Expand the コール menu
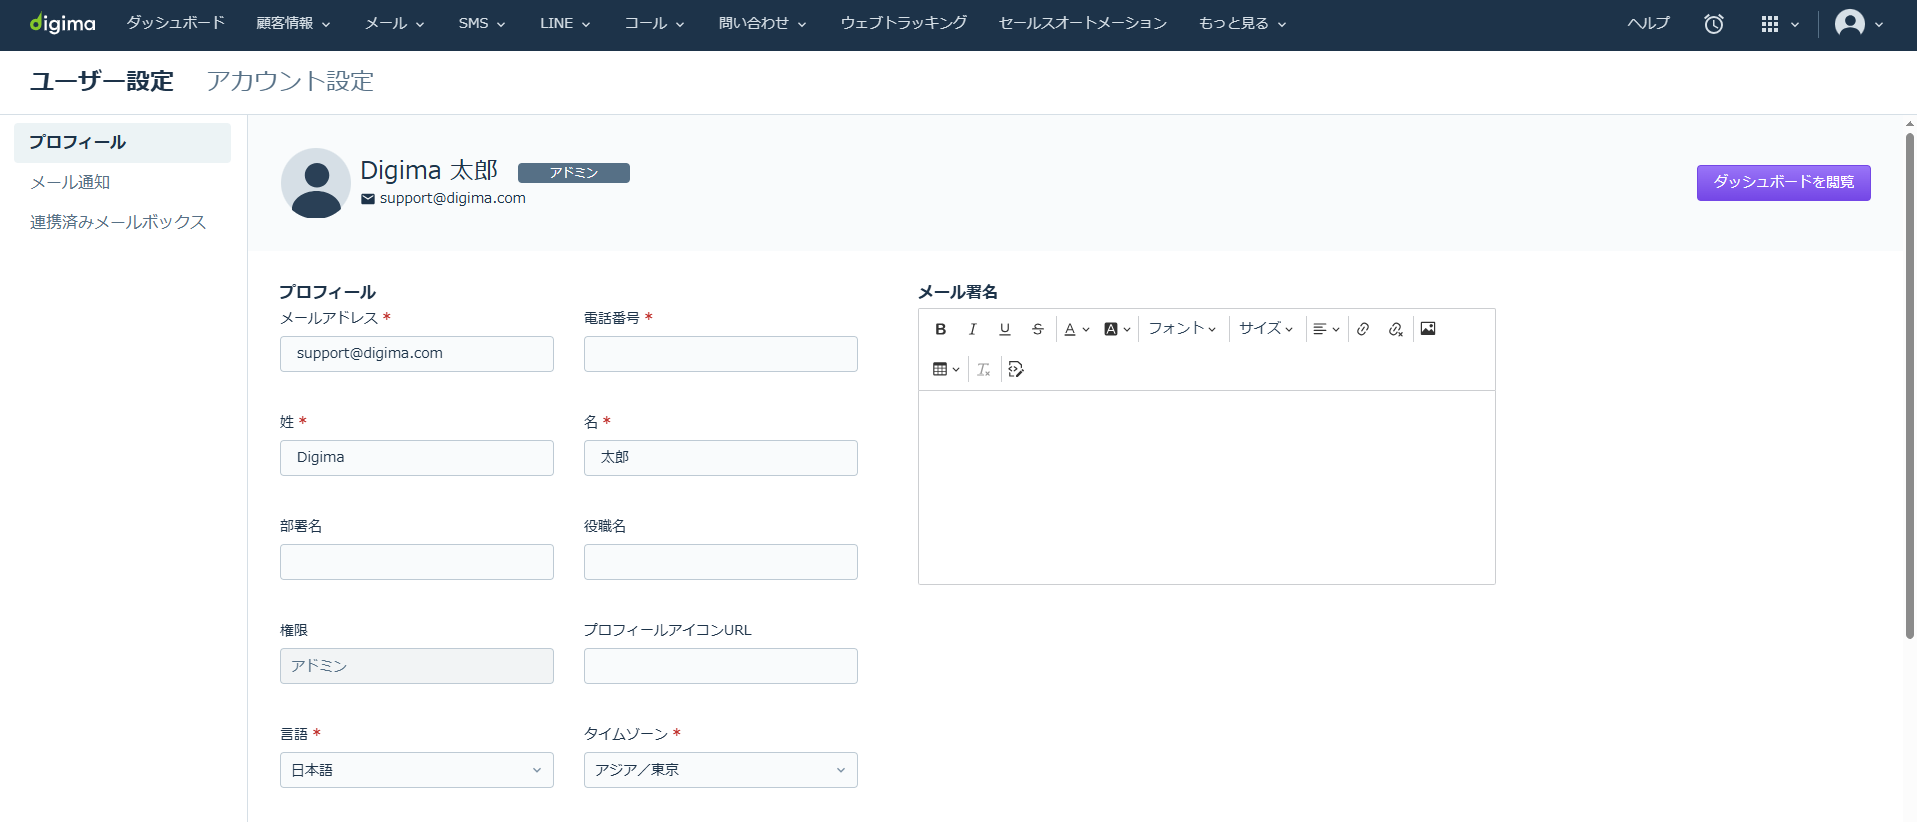 tap(654, 23)
